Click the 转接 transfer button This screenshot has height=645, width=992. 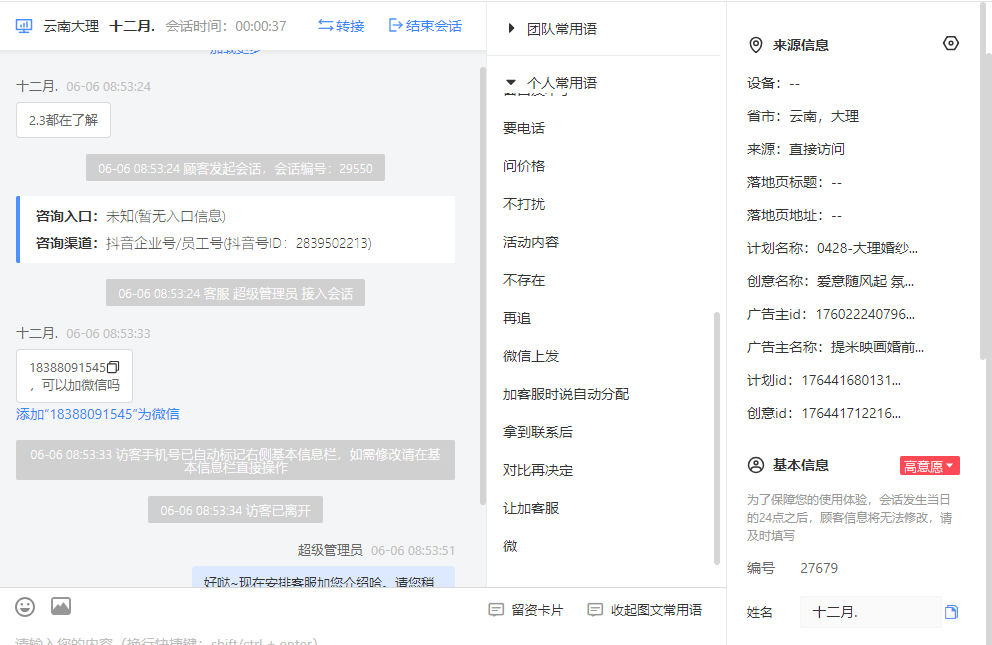tap(341, 26)
